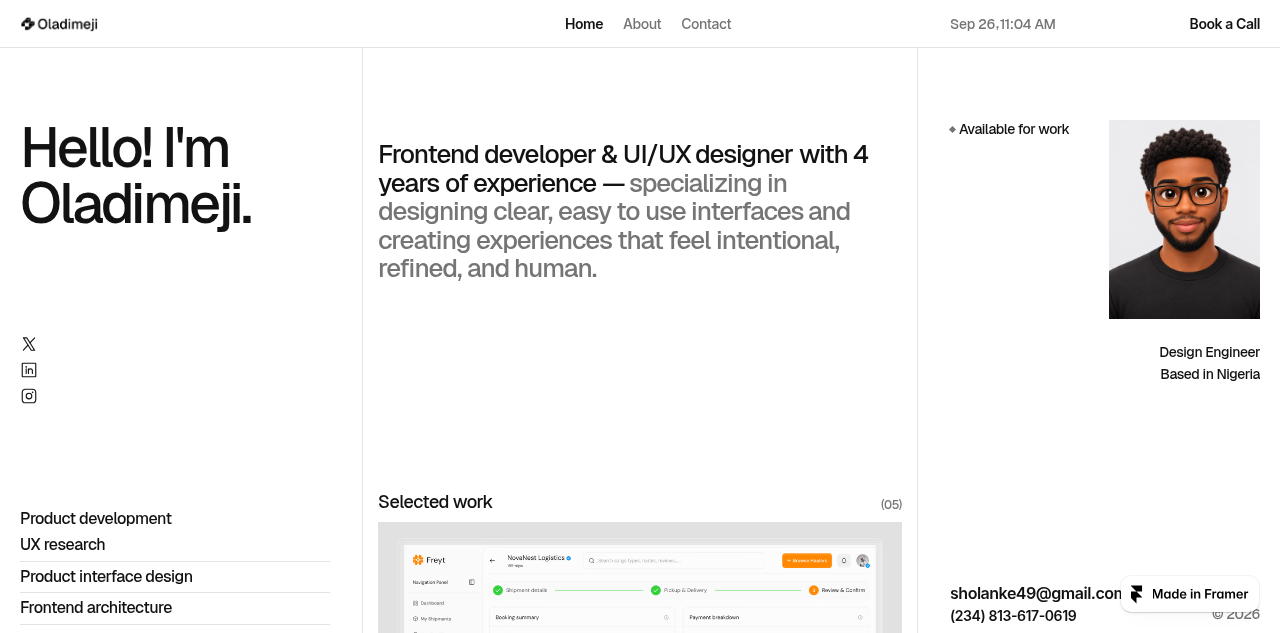
Task: Click the Book a Call link
Action: (x=1224, y=24)
